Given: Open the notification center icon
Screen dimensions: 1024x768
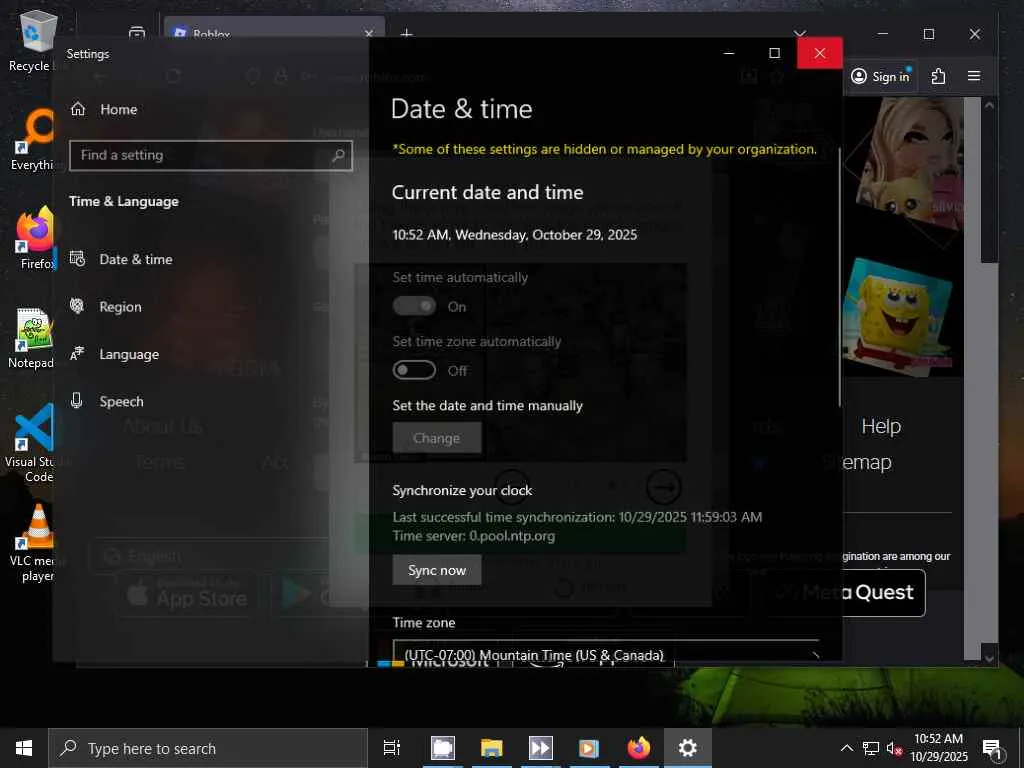Looking at the screenshot, I should click(992, 748).
